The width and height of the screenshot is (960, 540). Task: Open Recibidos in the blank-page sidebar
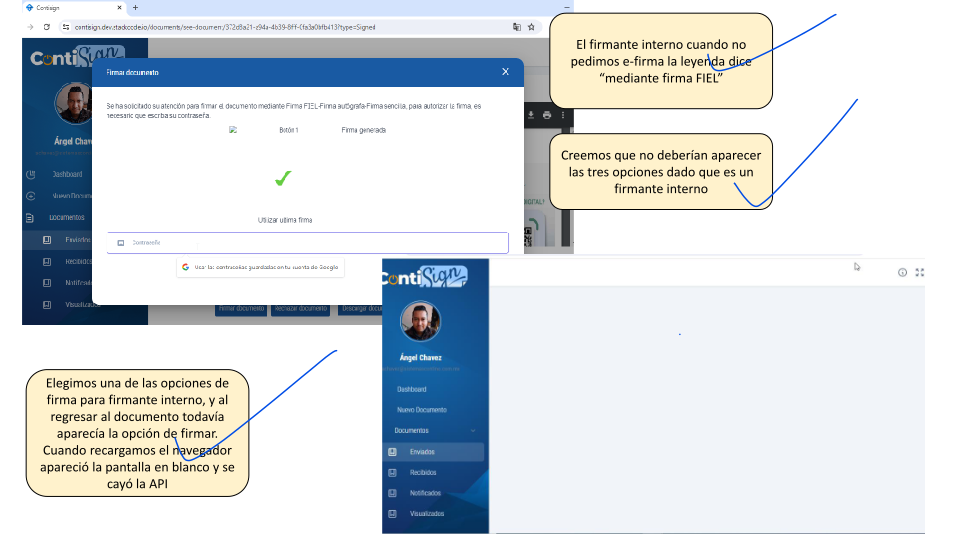[423, 472]
